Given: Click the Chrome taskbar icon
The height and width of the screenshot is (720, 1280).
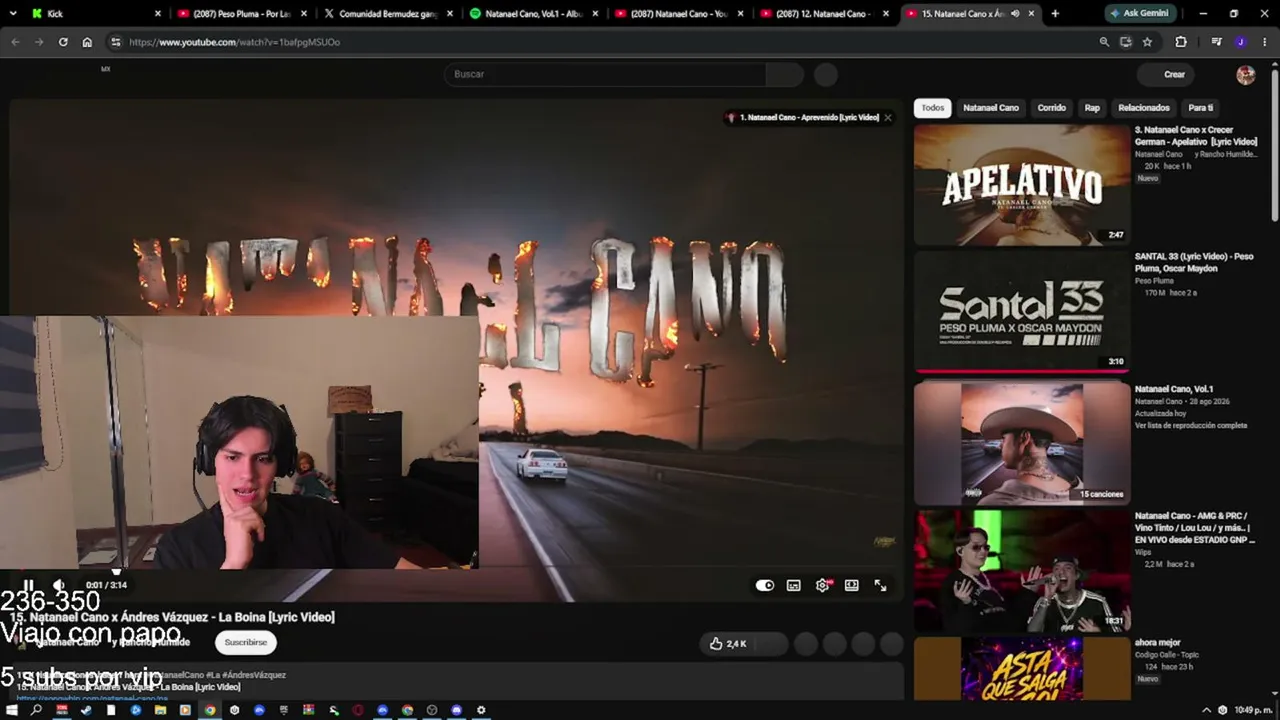Looking at the screenshot, I should (x=209, y=710).
